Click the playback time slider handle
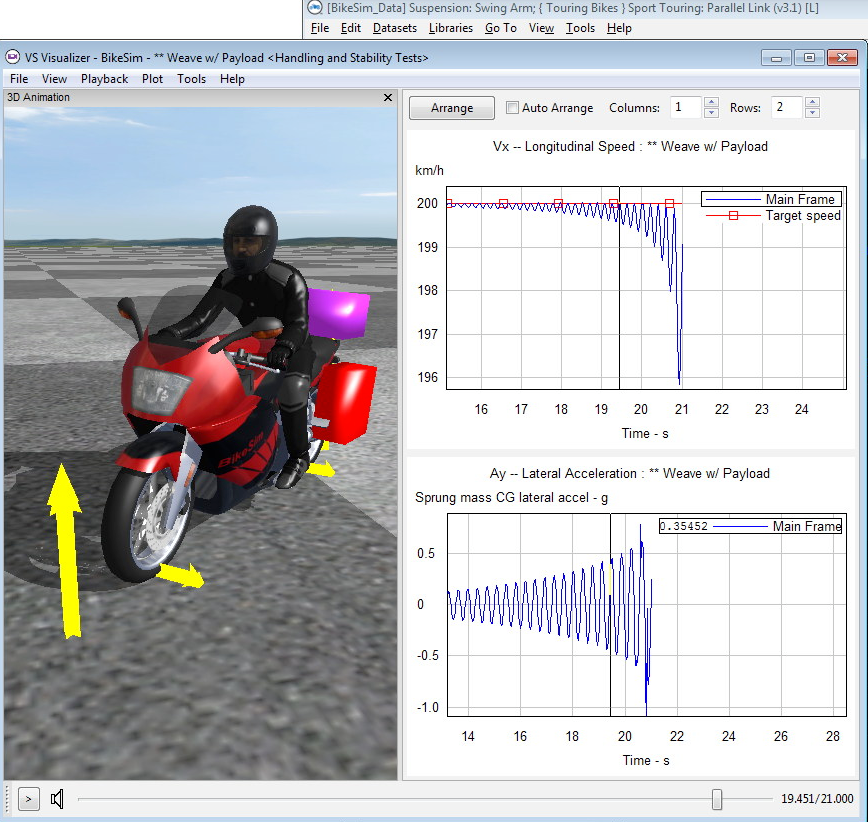 tap(717, 799)
